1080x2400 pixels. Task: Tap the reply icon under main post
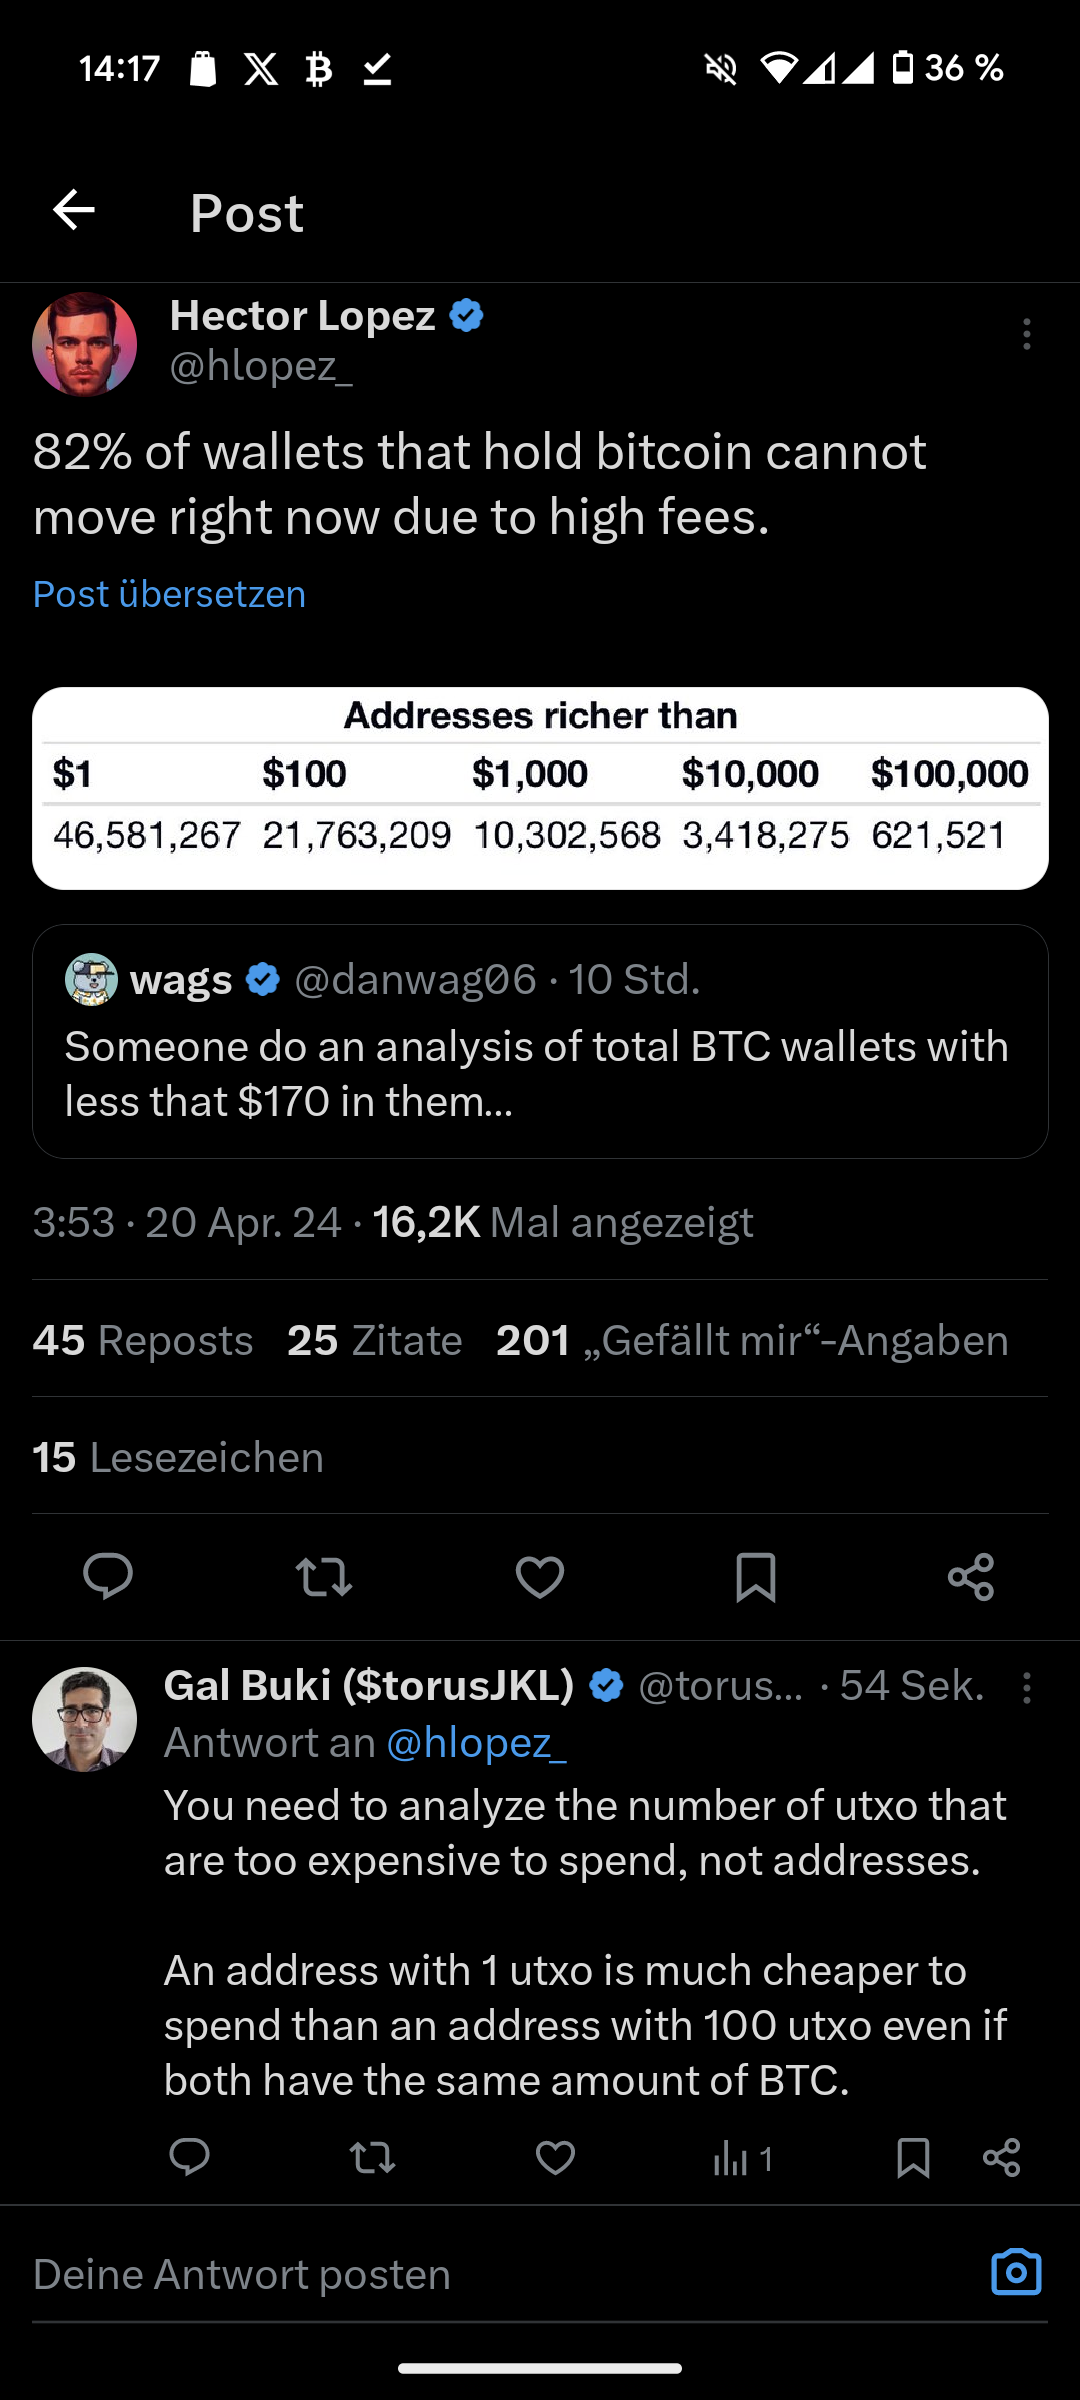108,1577
